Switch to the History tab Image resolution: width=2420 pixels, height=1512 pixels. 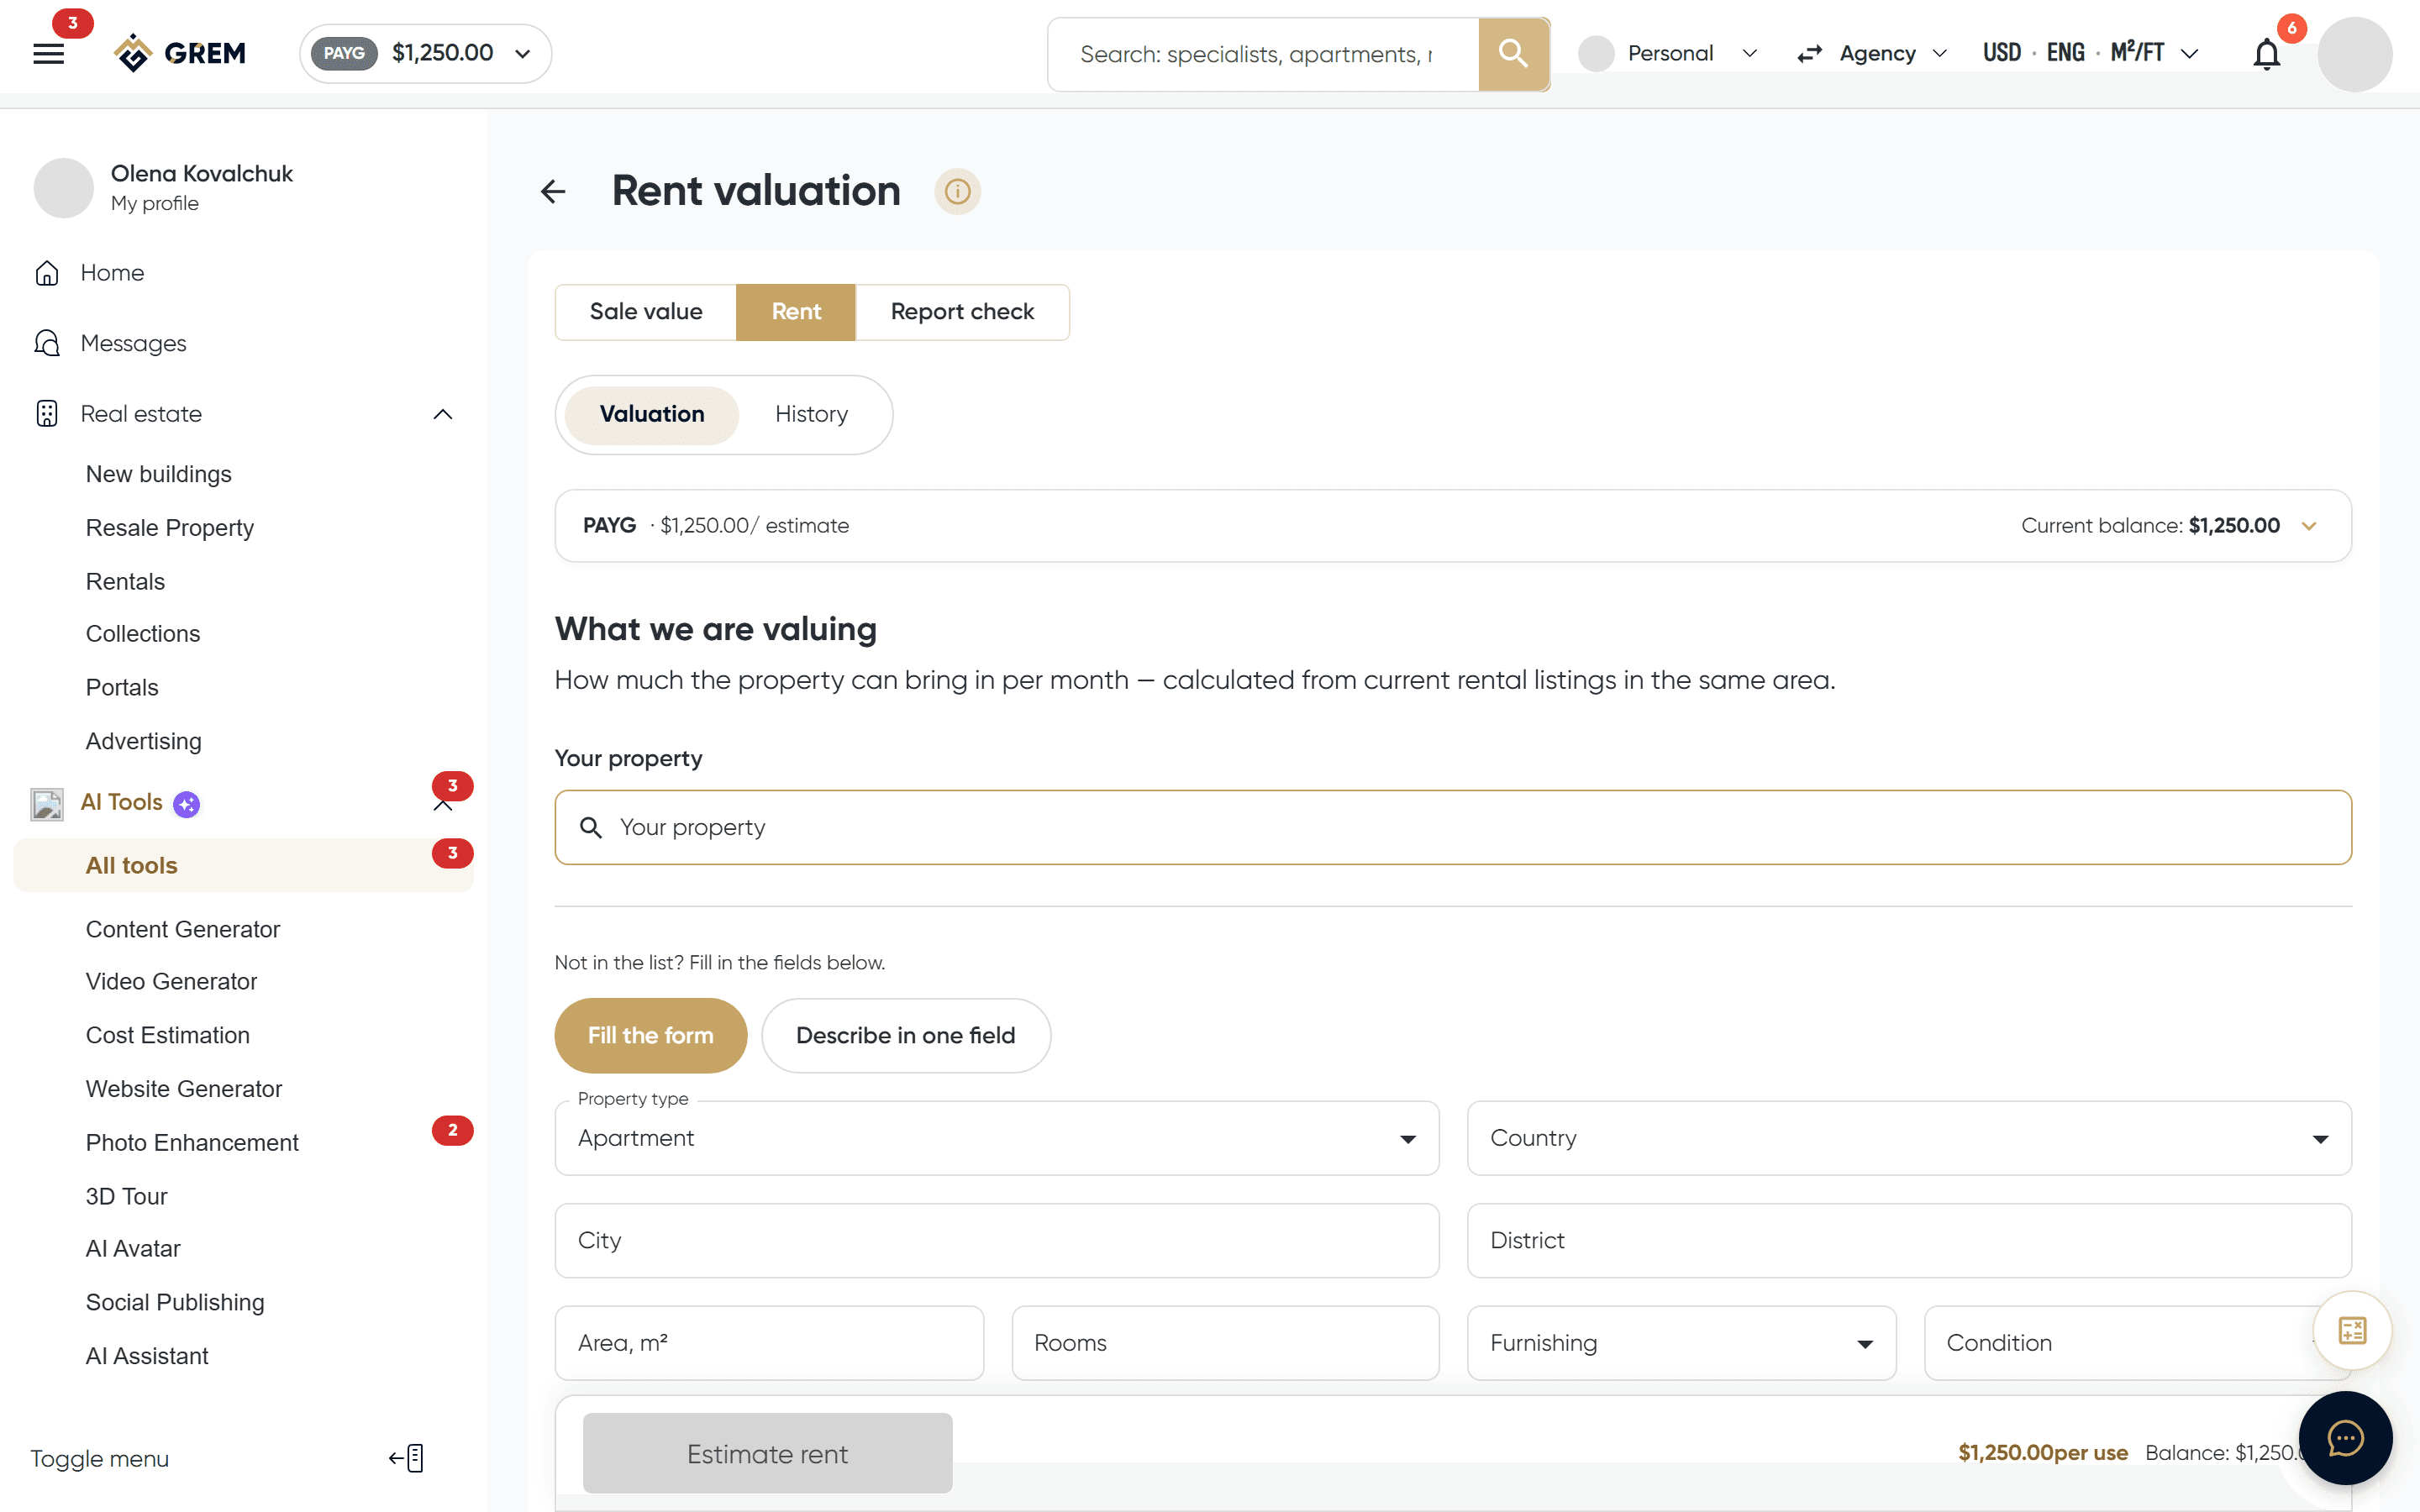(x=811, y=414)
